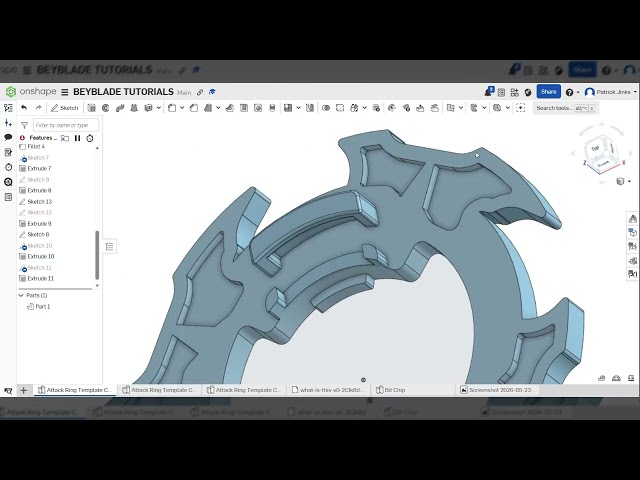Select the Linear pattern tool icon

288,108
